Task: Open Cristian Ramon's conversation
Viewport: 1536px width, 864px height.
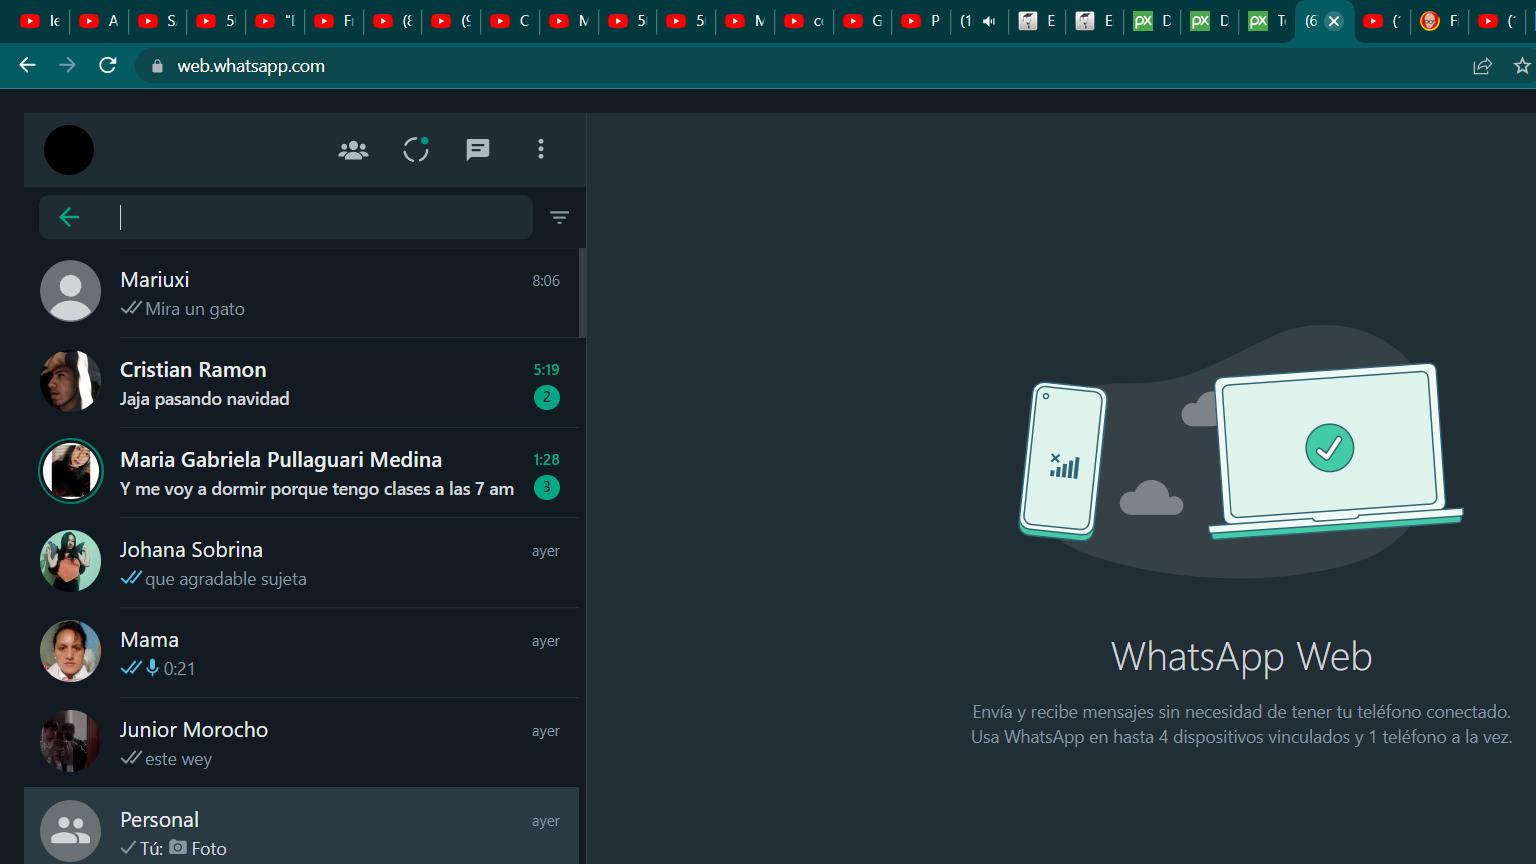Action: pos(300,383)
